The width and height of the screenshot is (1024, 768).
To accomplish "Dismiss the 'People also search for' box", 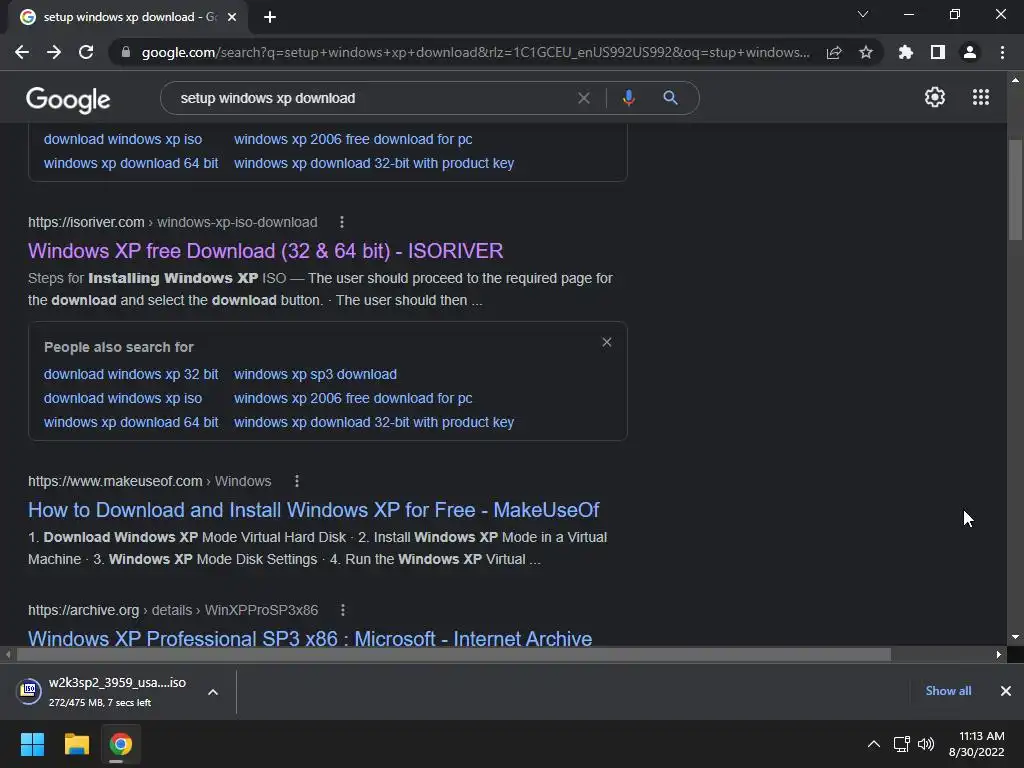I will coord(607,342).
